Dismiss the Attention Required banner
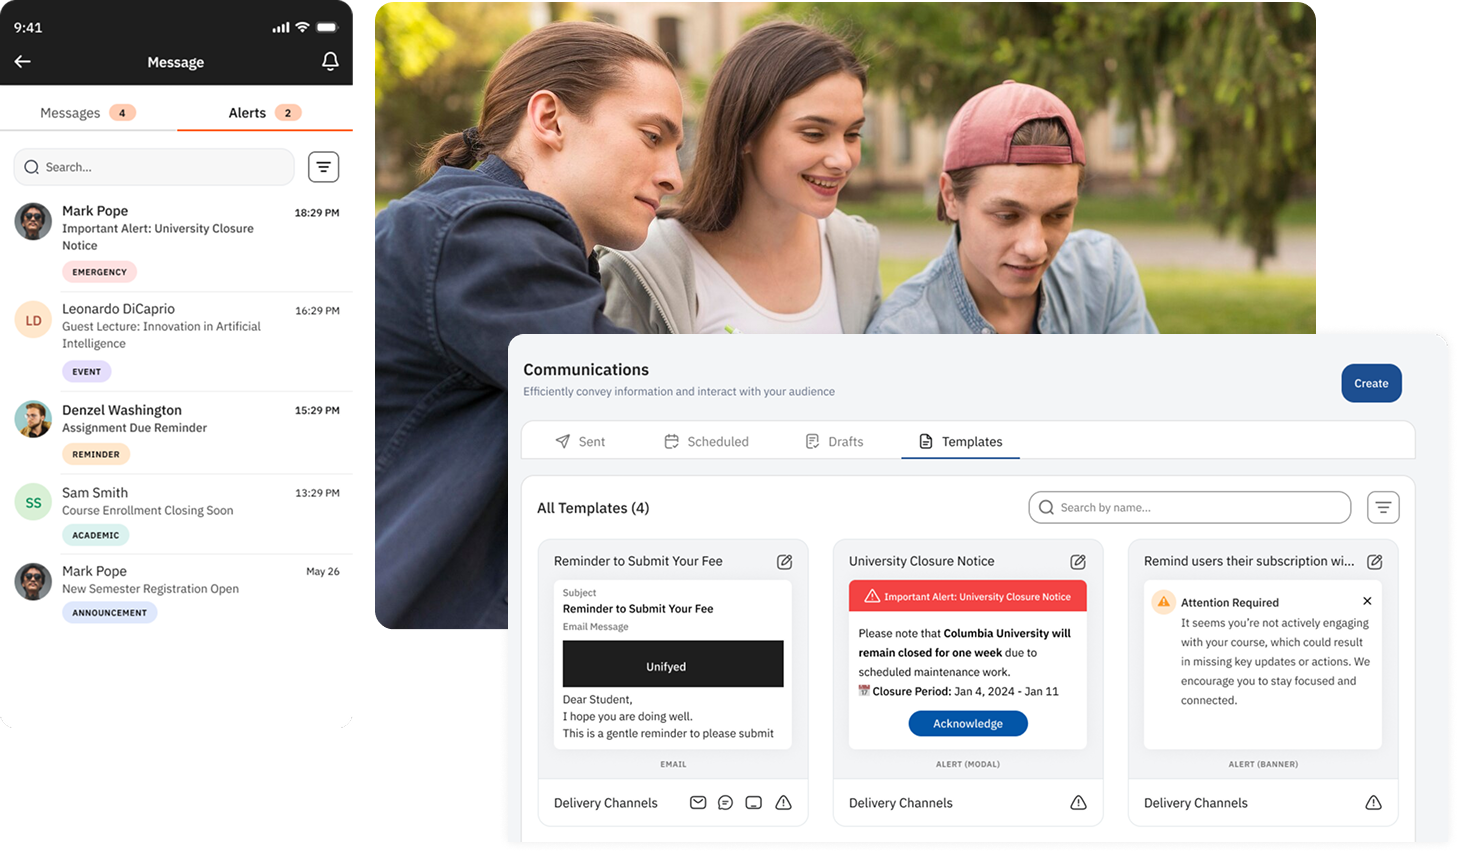Image resolution: width=1459 pixels, height=853 pixels. (x=1367, y=601)
